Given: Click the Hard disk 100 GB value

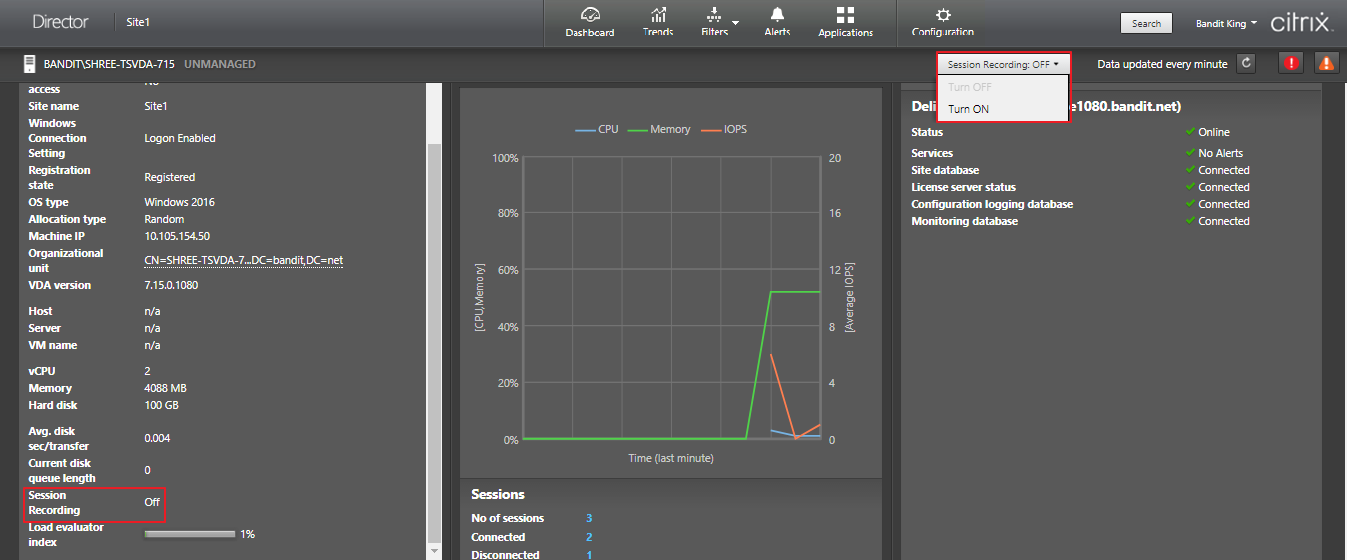Looking at the screenshot, I should click(x=161, y=405).
